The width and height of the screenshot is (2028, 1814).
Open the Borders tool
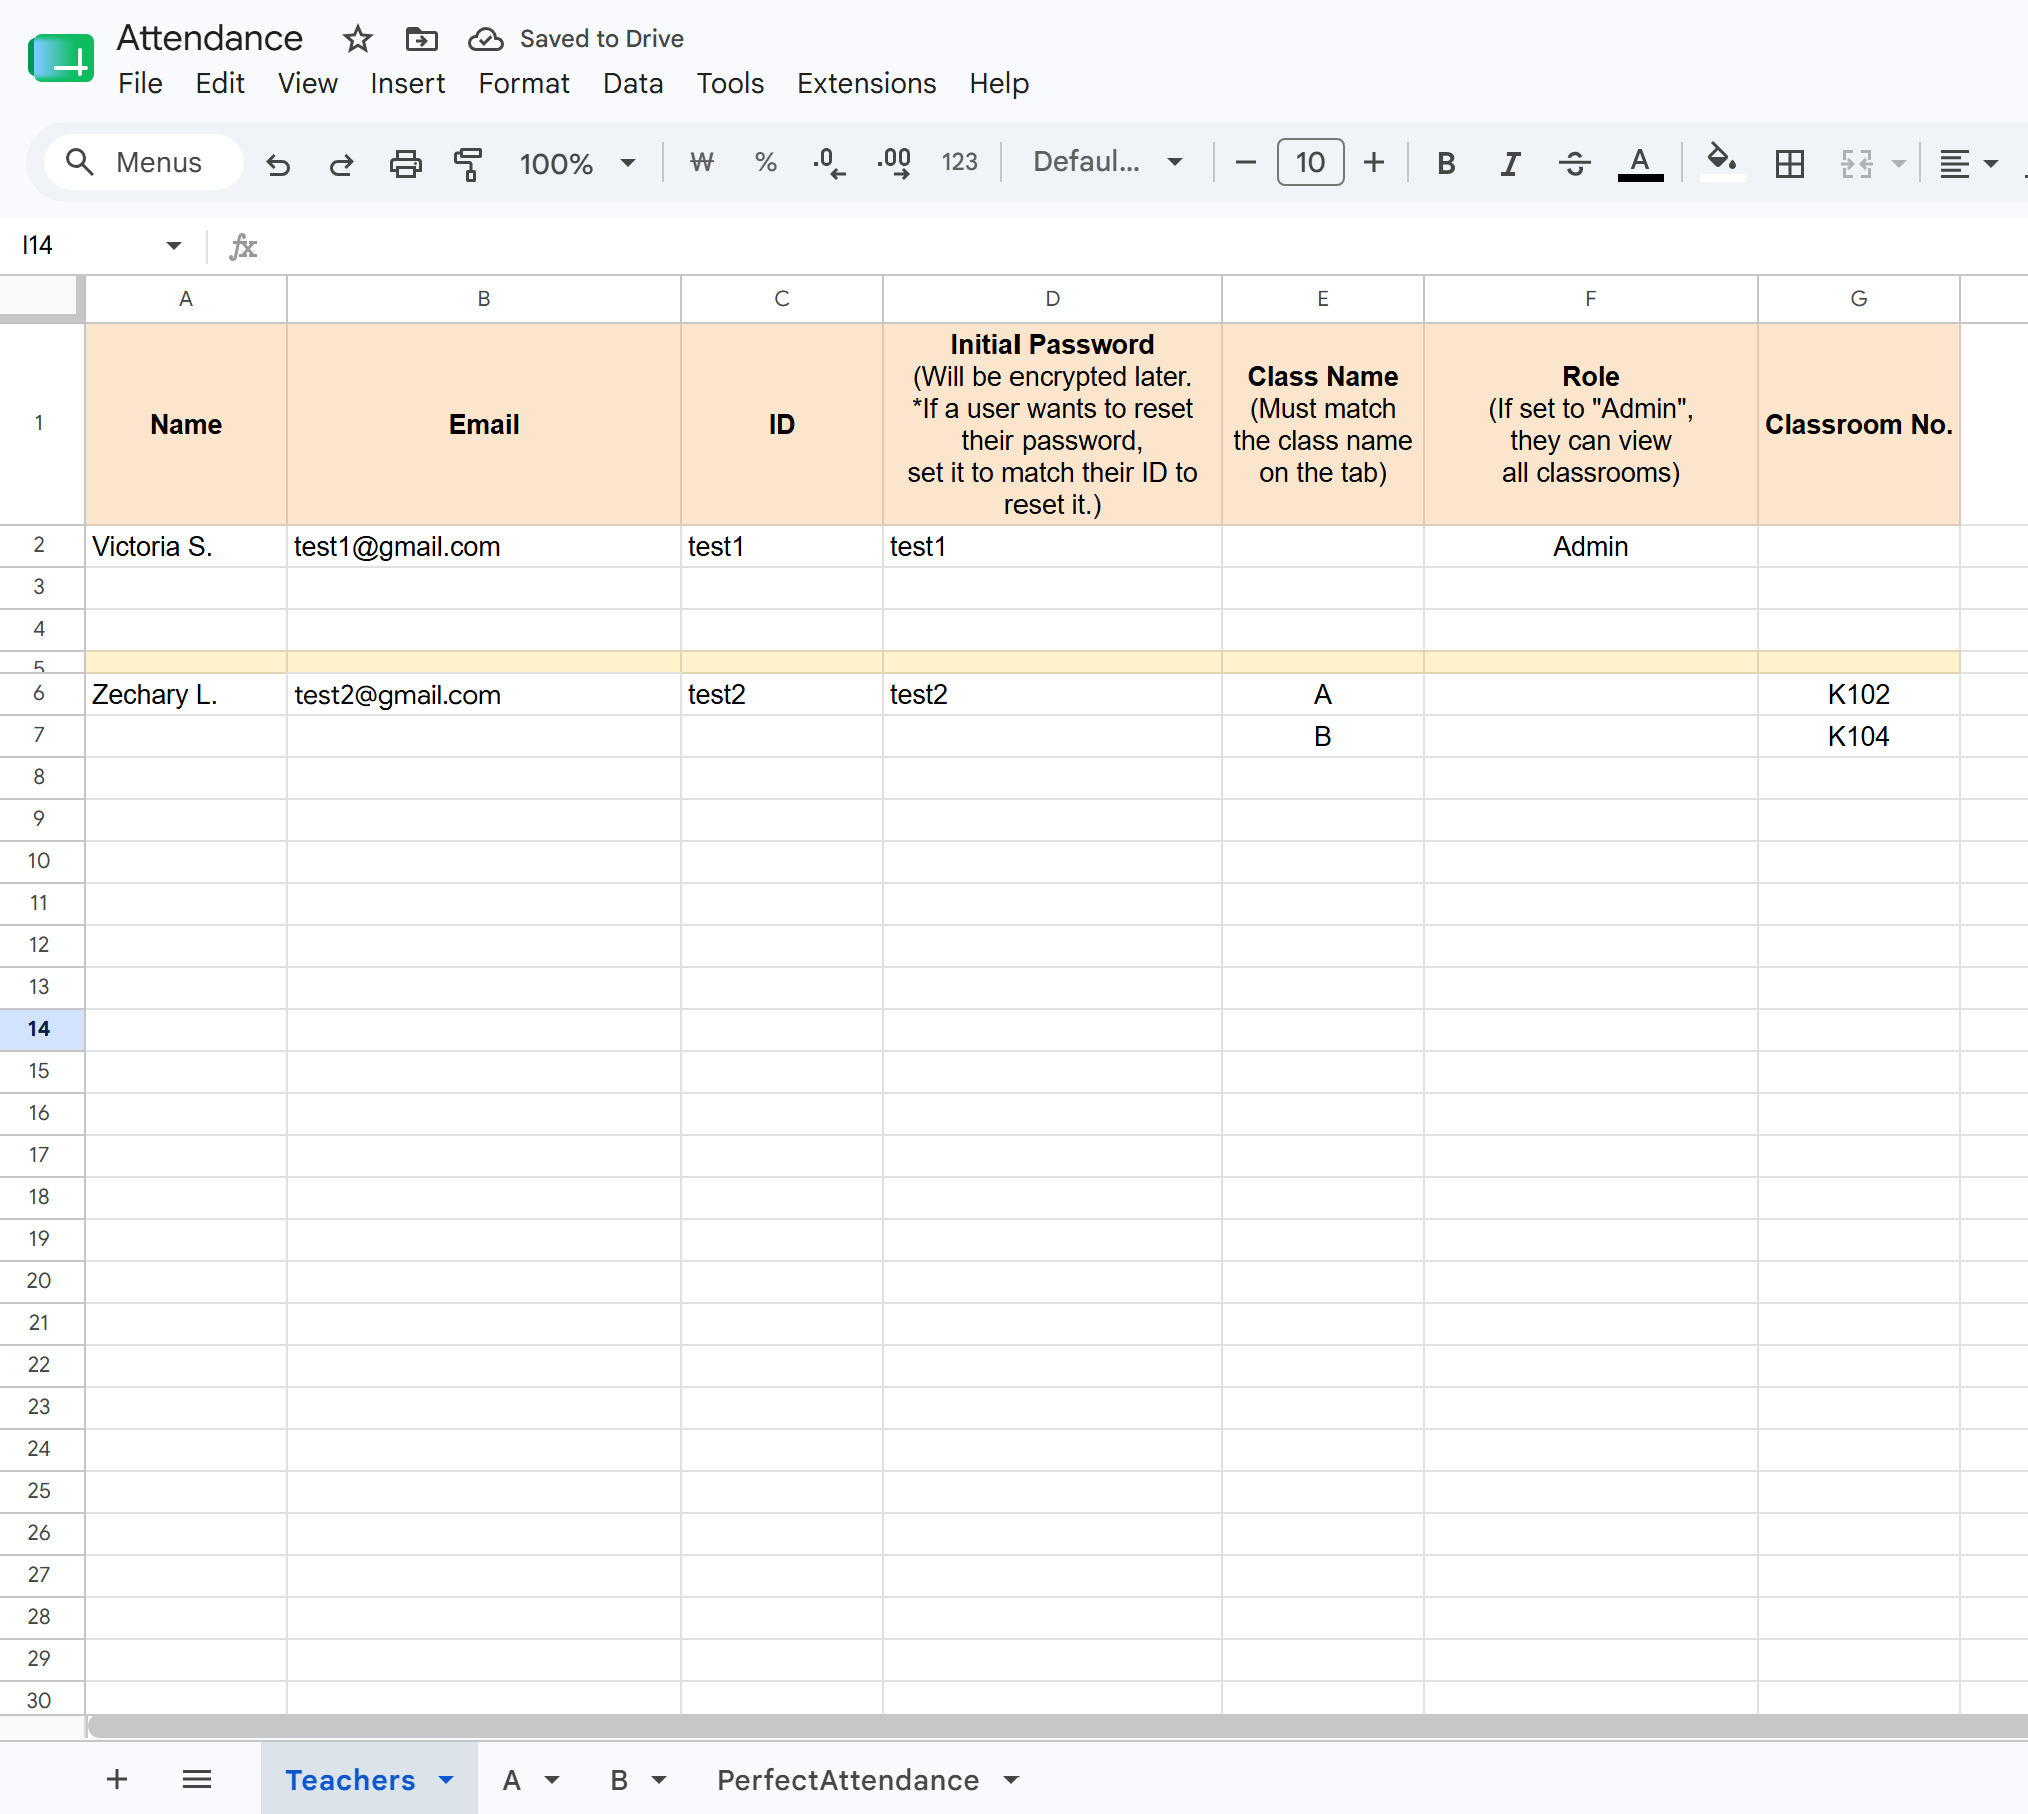click(1789, 163)
